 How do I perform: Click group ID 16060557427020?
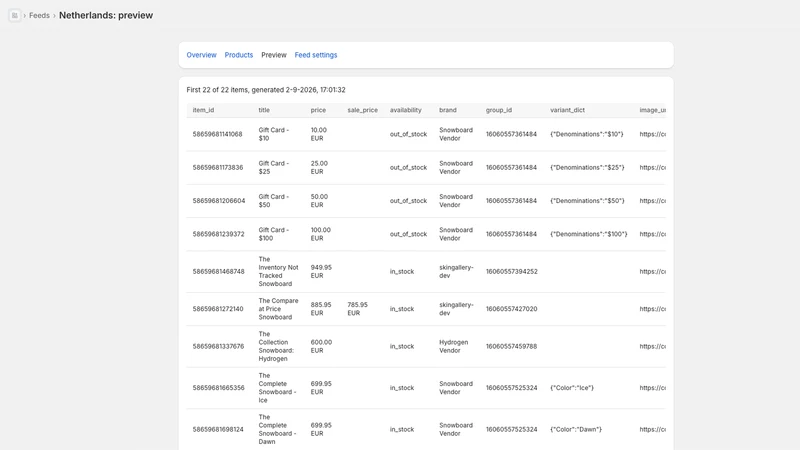pyautogui.click(x=511, y=309)
